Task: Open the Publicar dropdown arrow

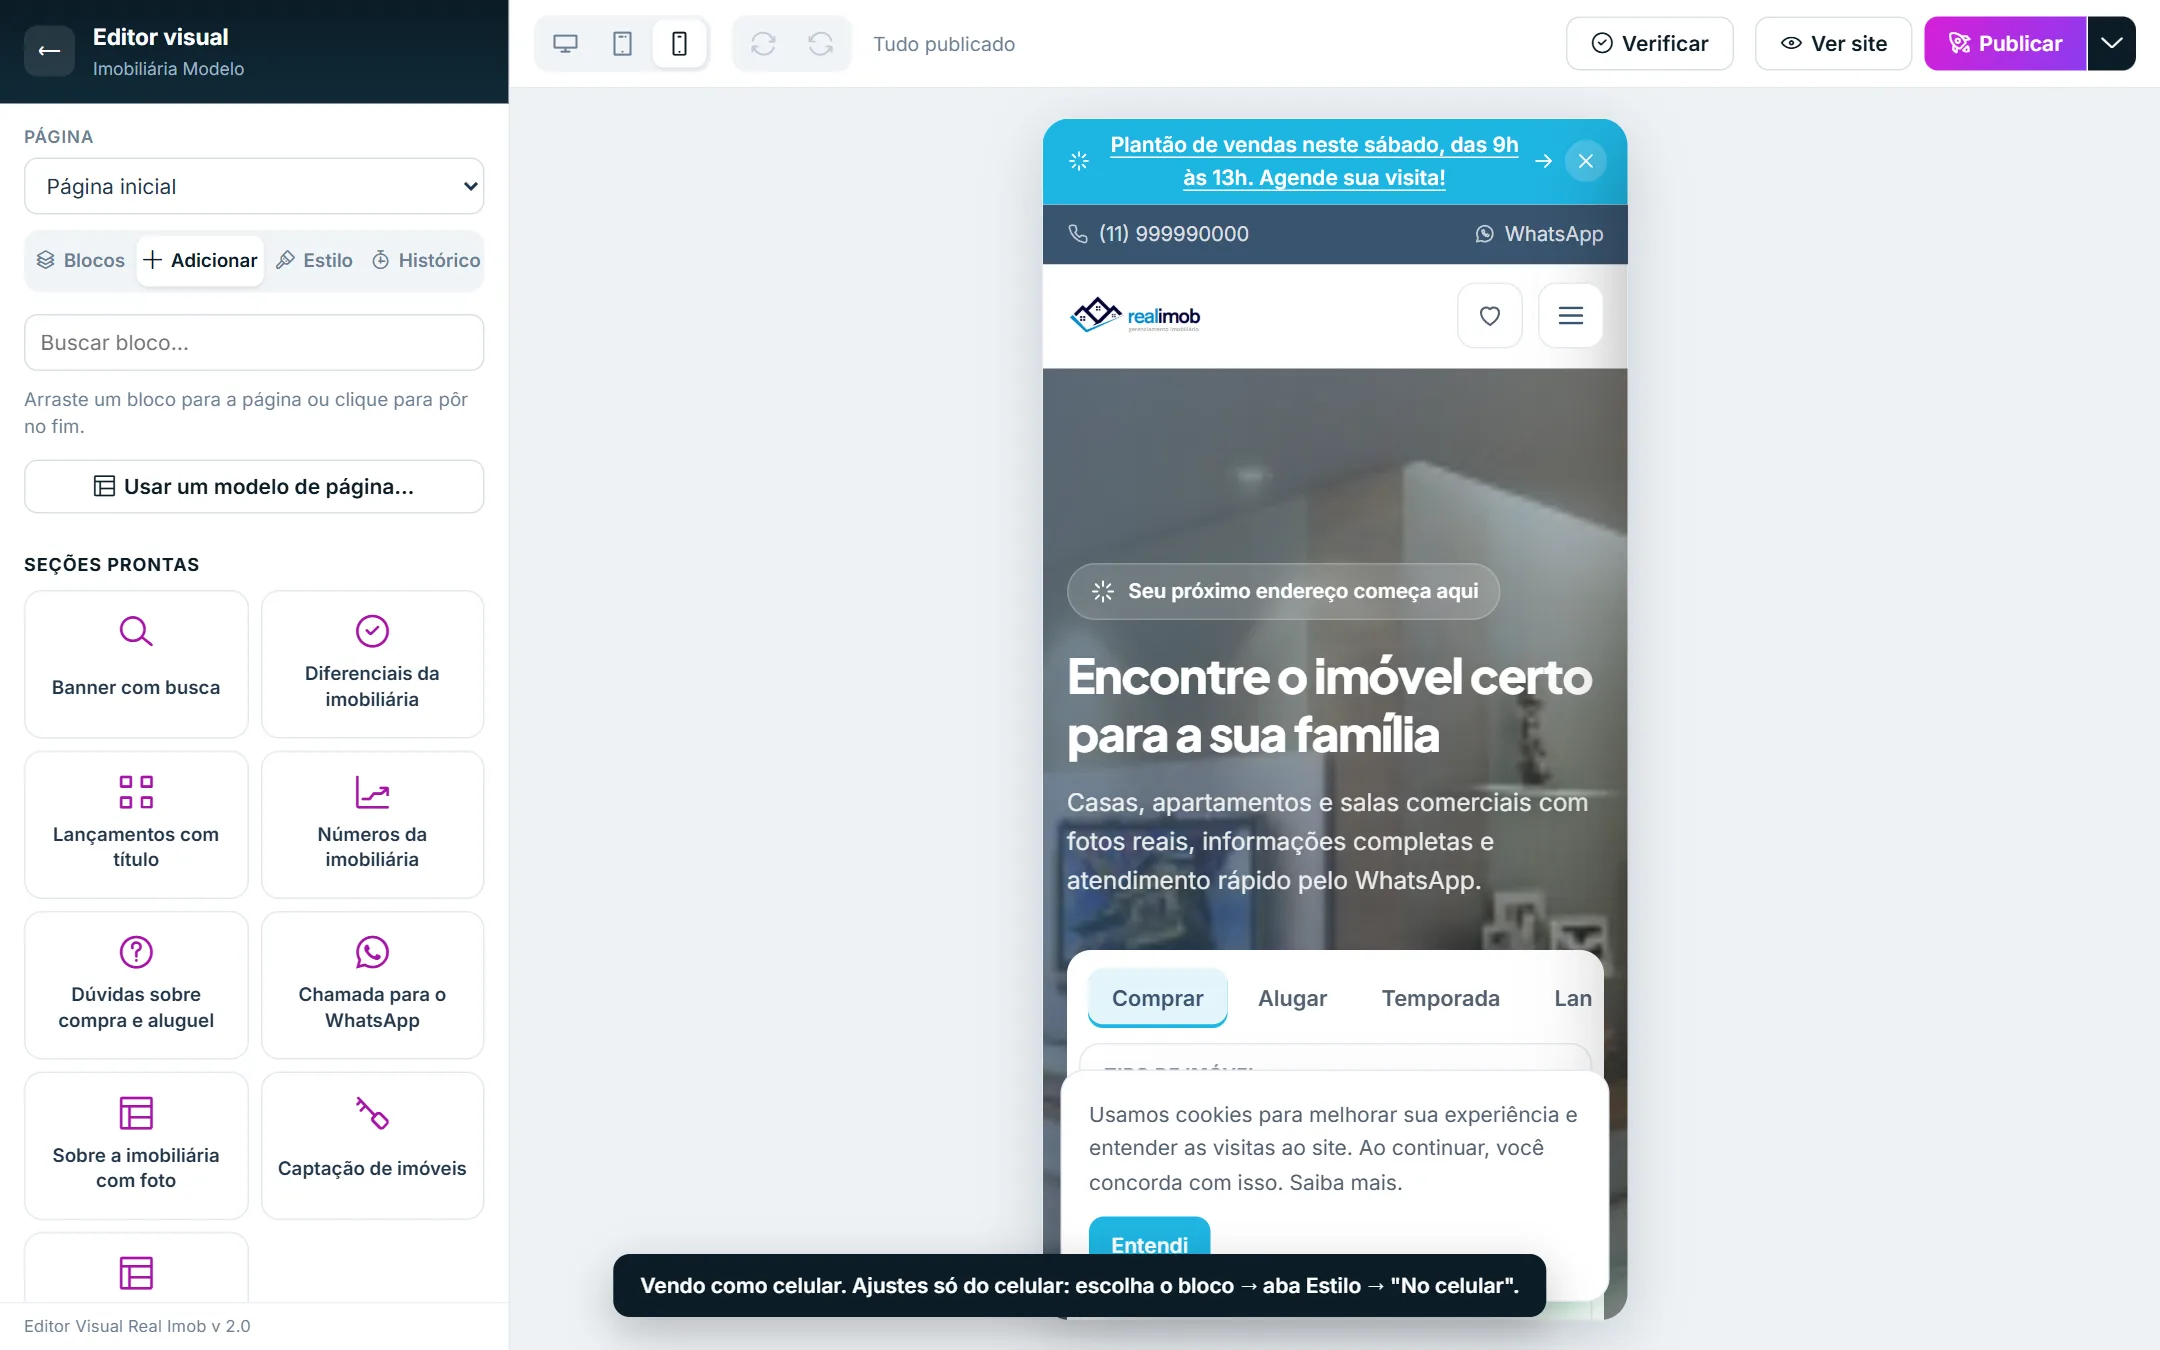Action: point(2111,43)
